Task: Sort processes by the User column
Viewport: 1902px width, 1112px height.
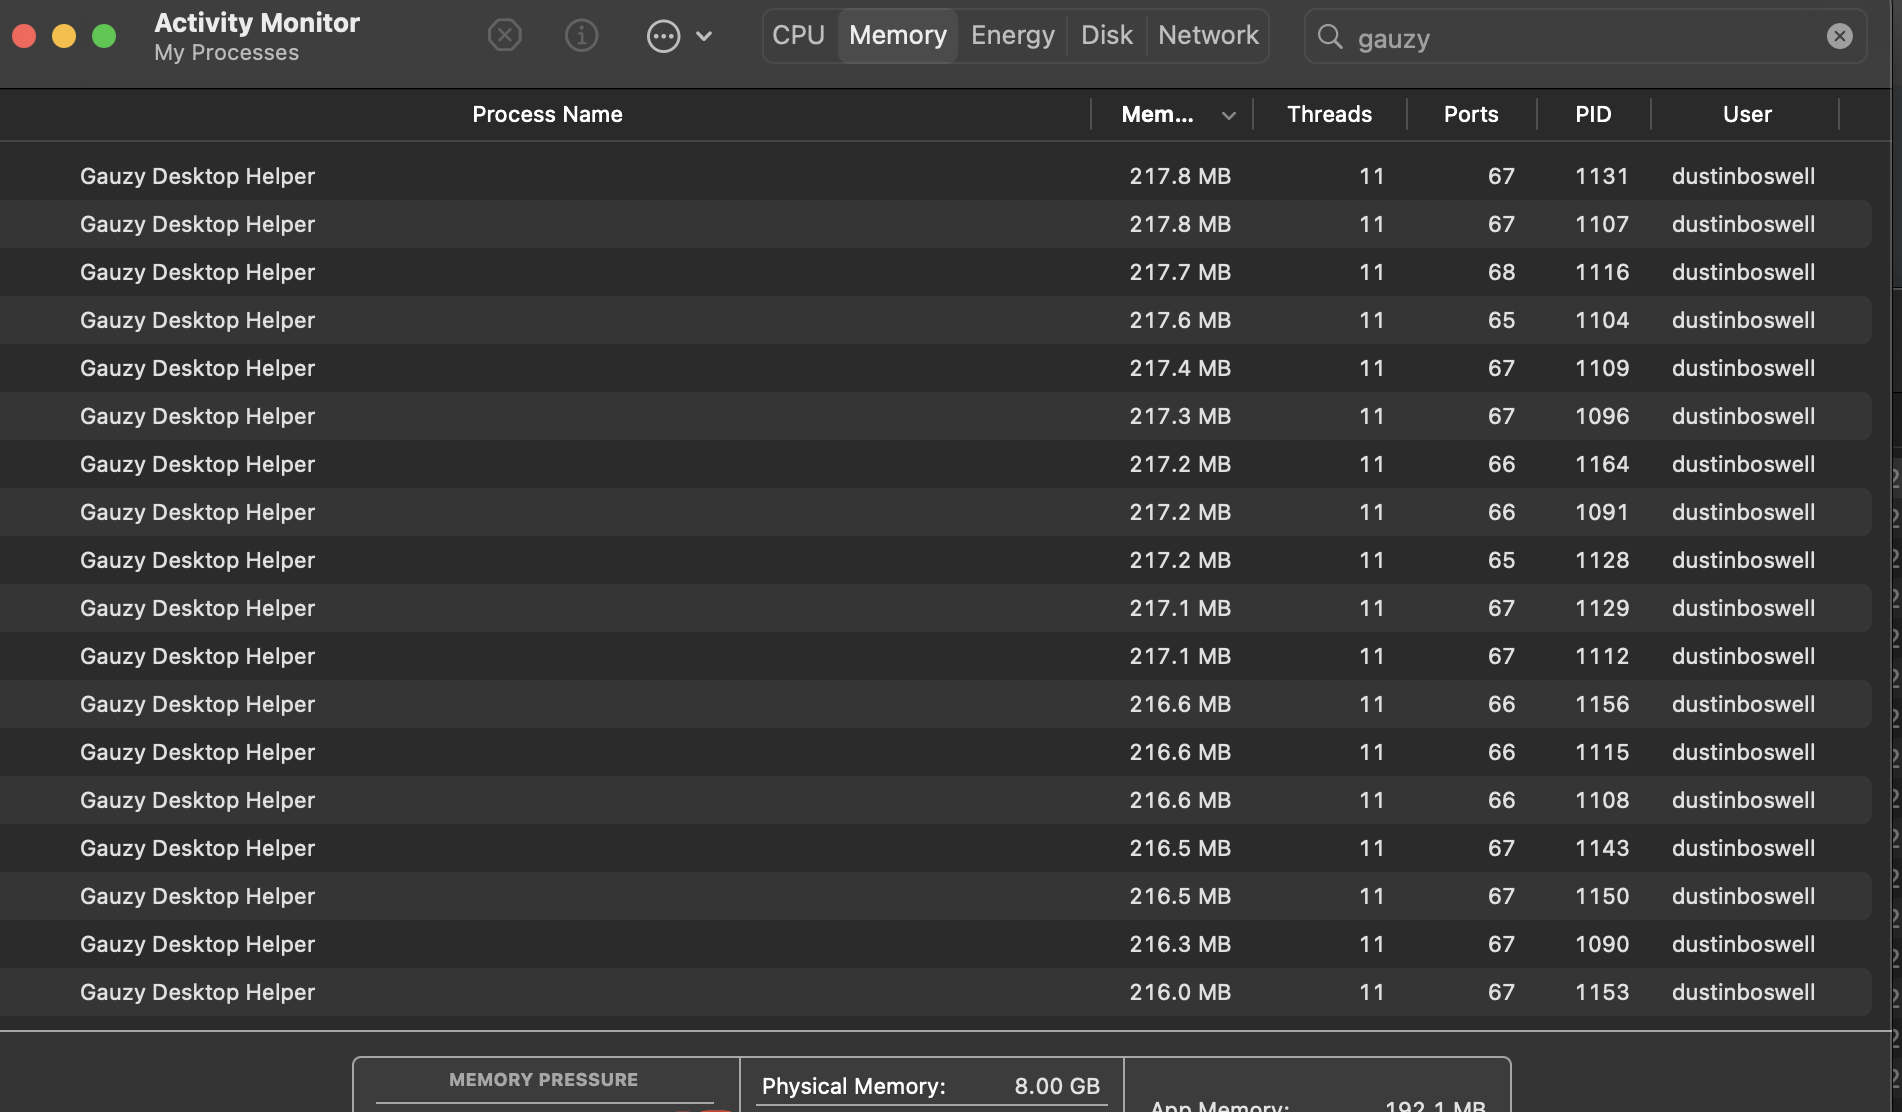Action: 1745,114
